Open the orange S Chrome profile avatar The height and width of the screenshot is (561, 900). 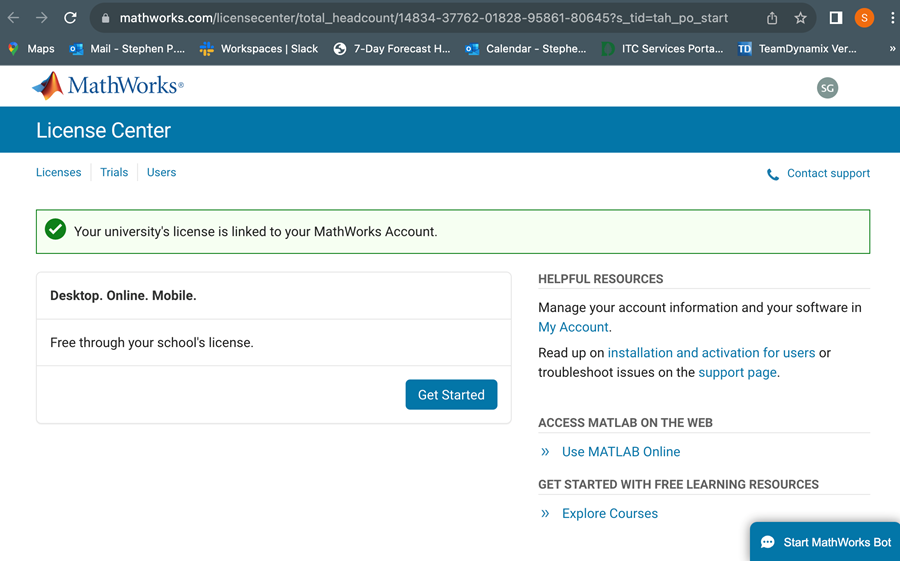864,18
